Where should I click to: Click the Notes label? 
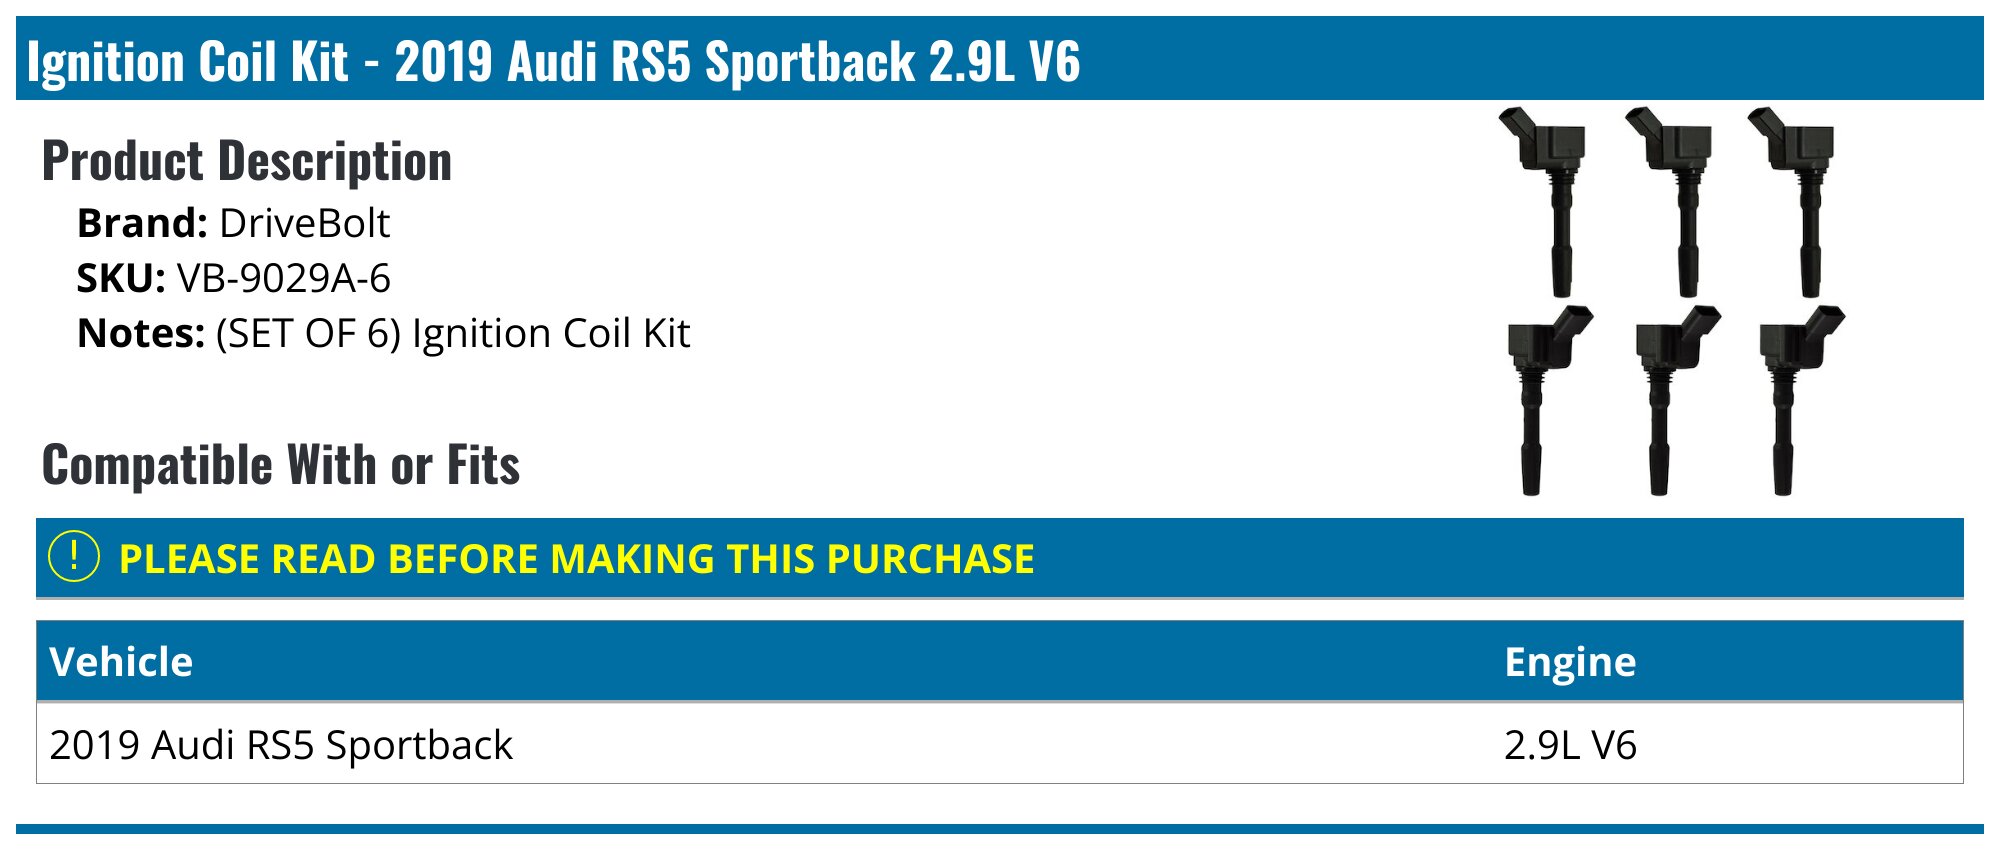141,334
